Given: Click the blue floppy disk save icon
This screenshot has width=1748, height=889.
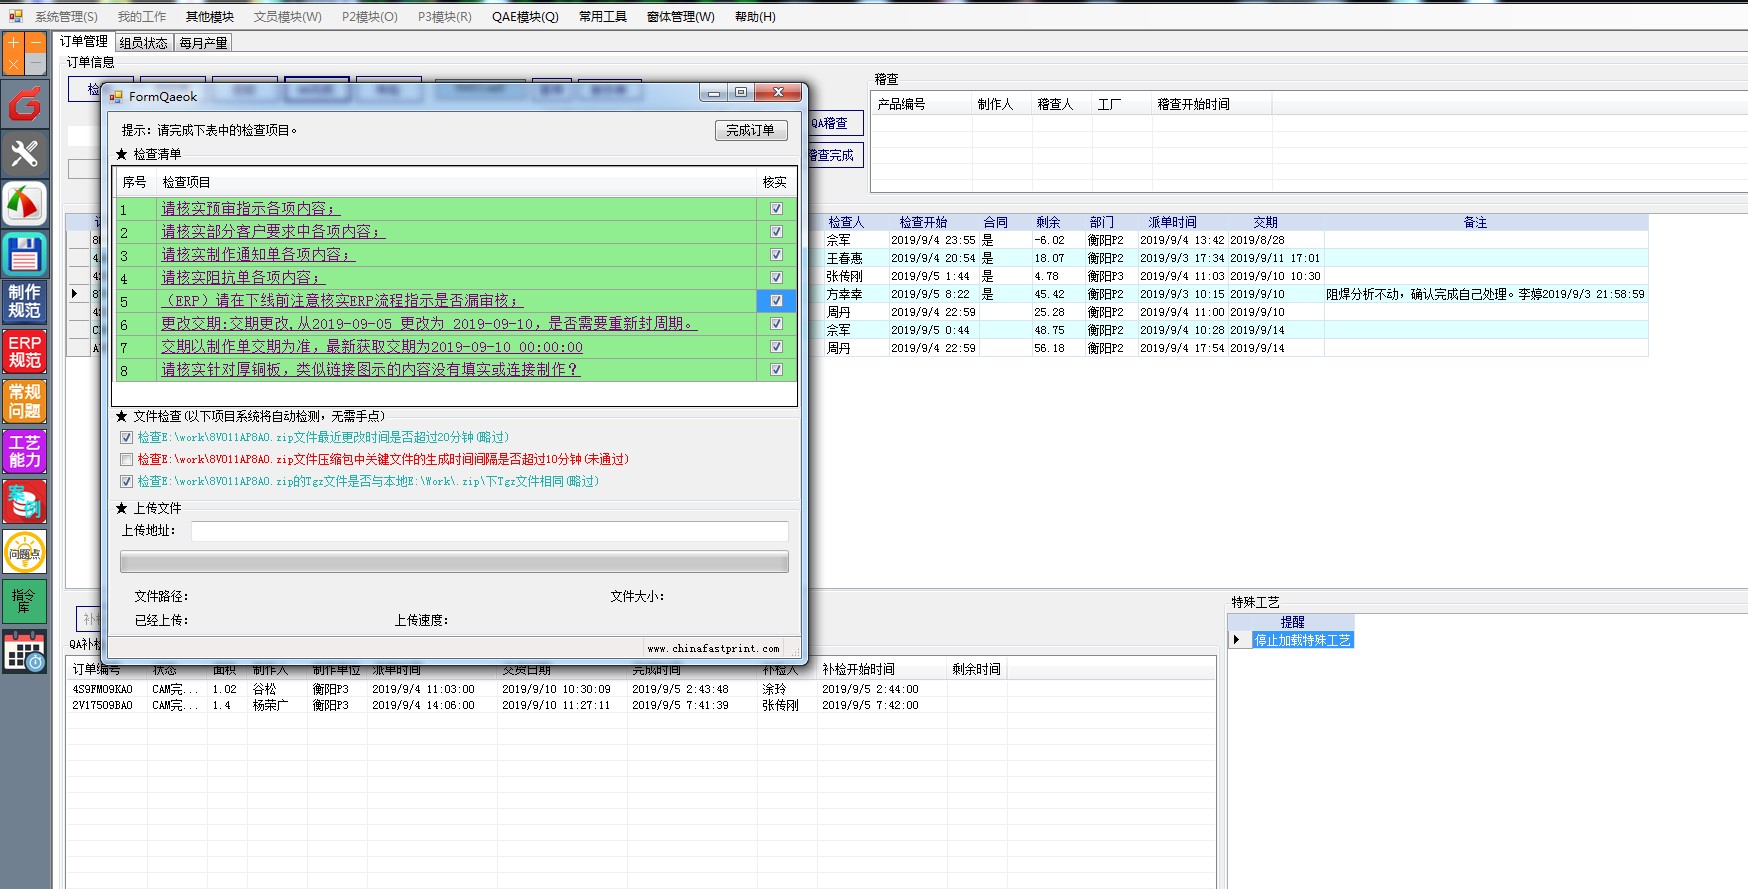Looking at the screenshot, I should coord(24,254).
